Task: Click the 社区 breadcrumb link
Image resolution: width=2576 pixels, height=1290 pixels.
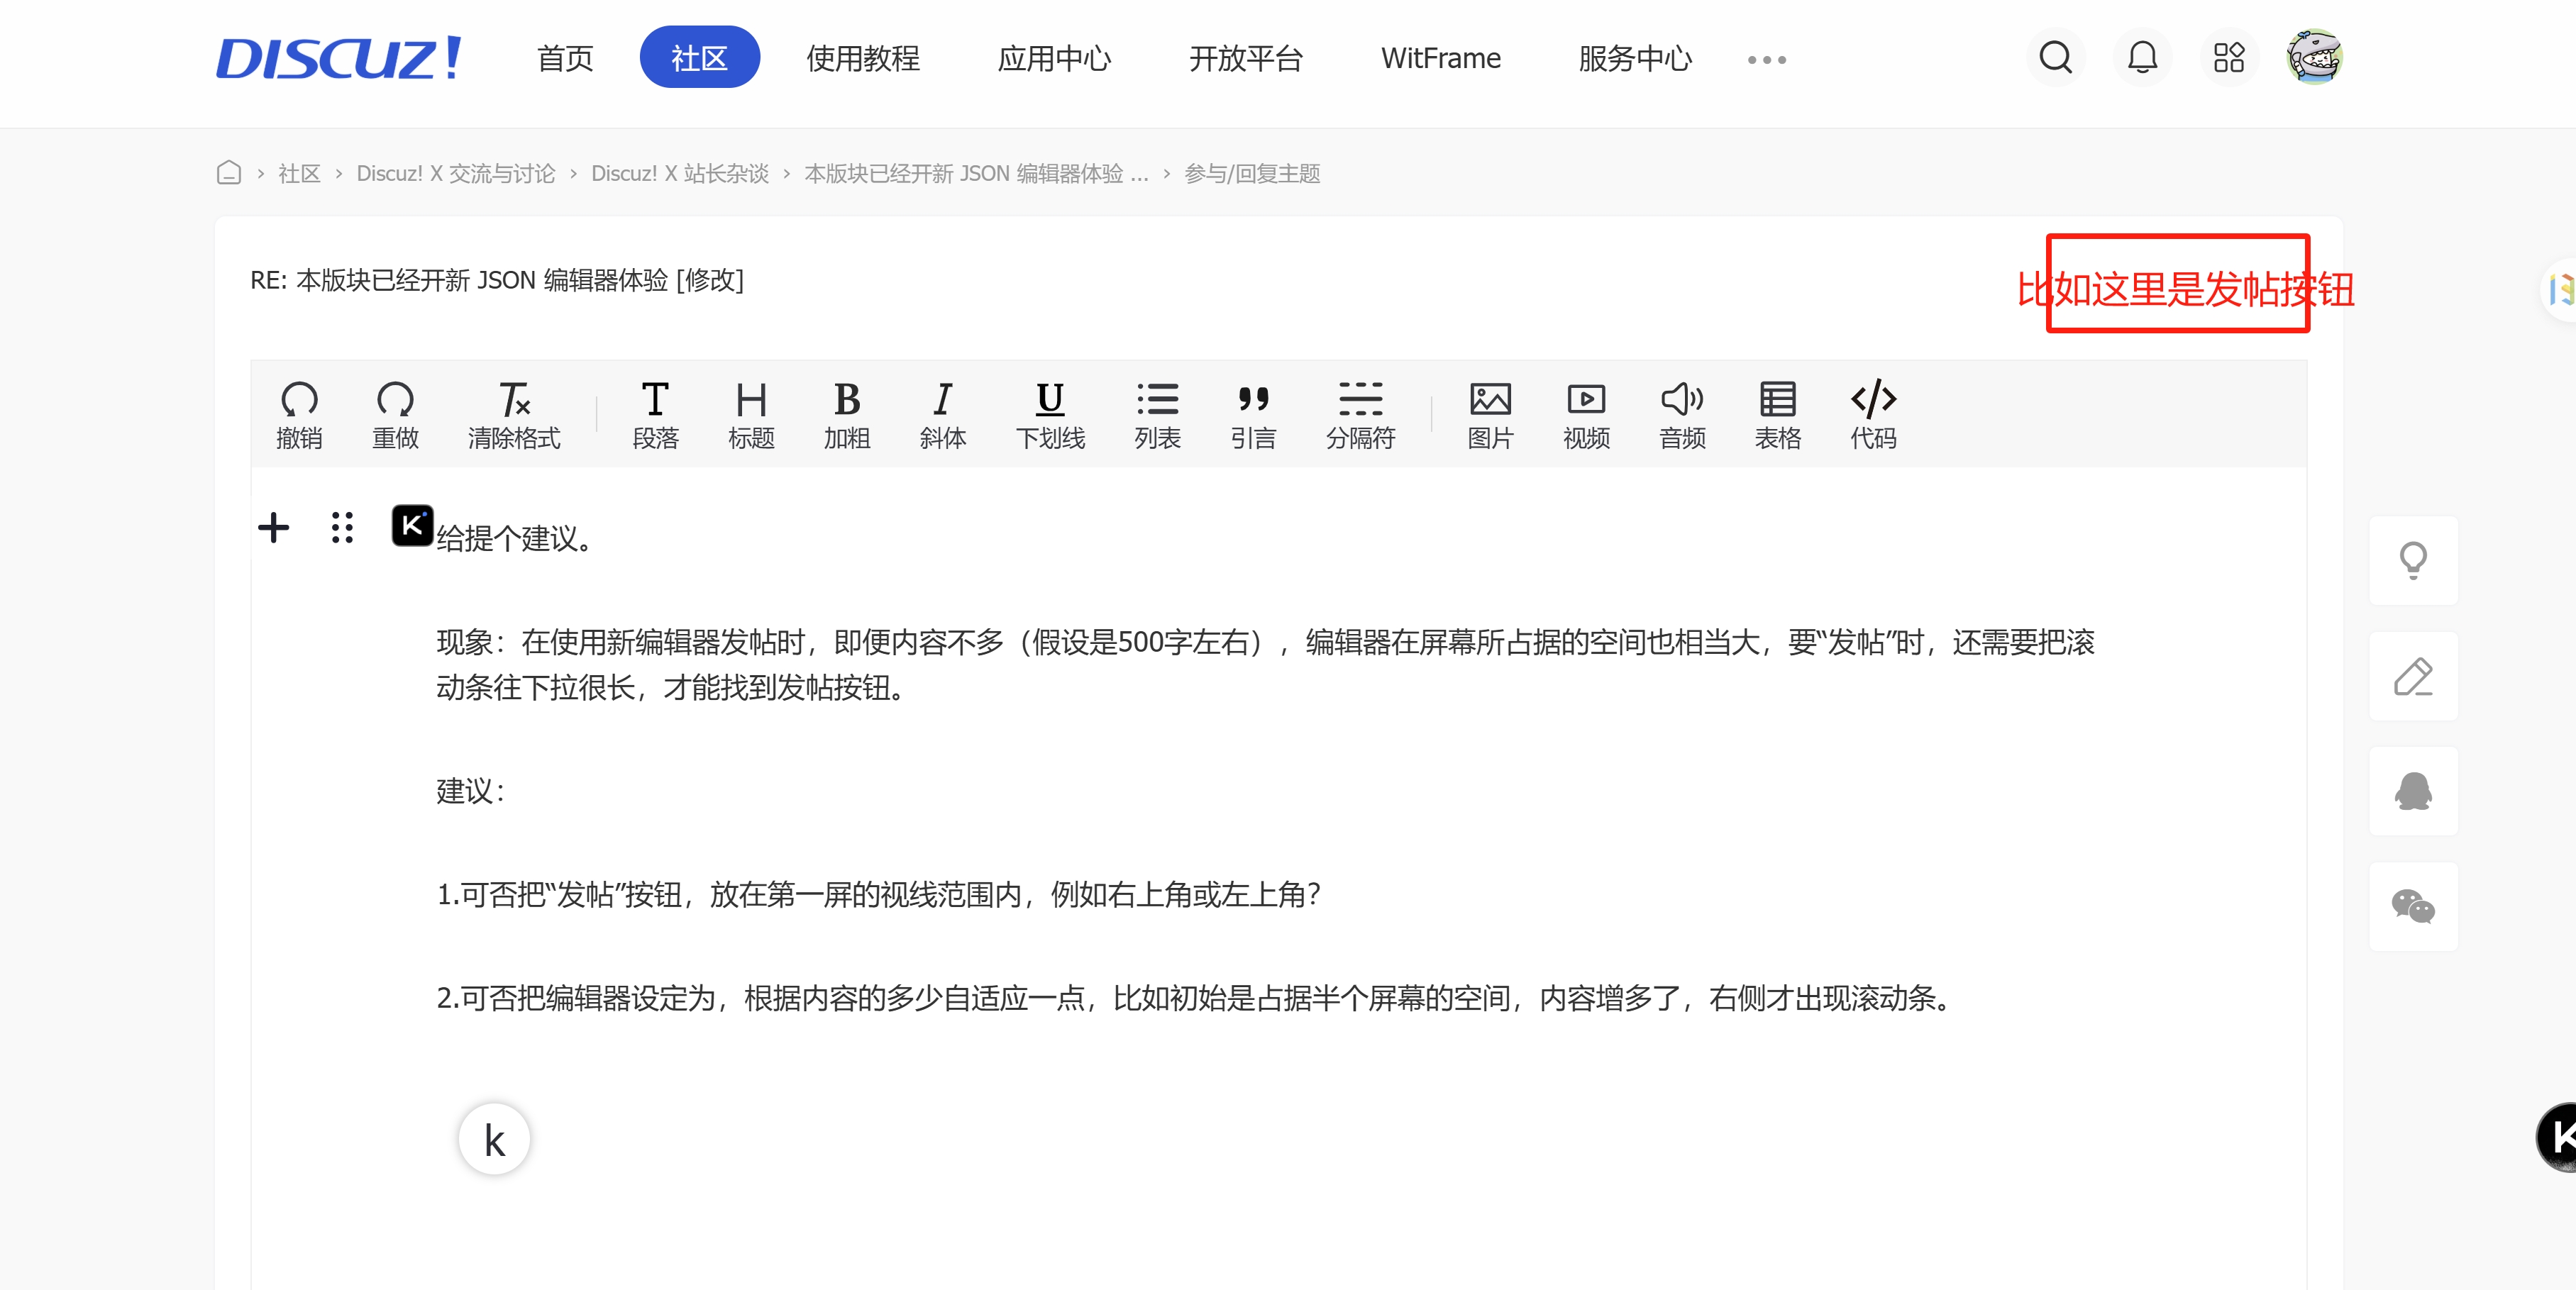Action: pos(299,174)
